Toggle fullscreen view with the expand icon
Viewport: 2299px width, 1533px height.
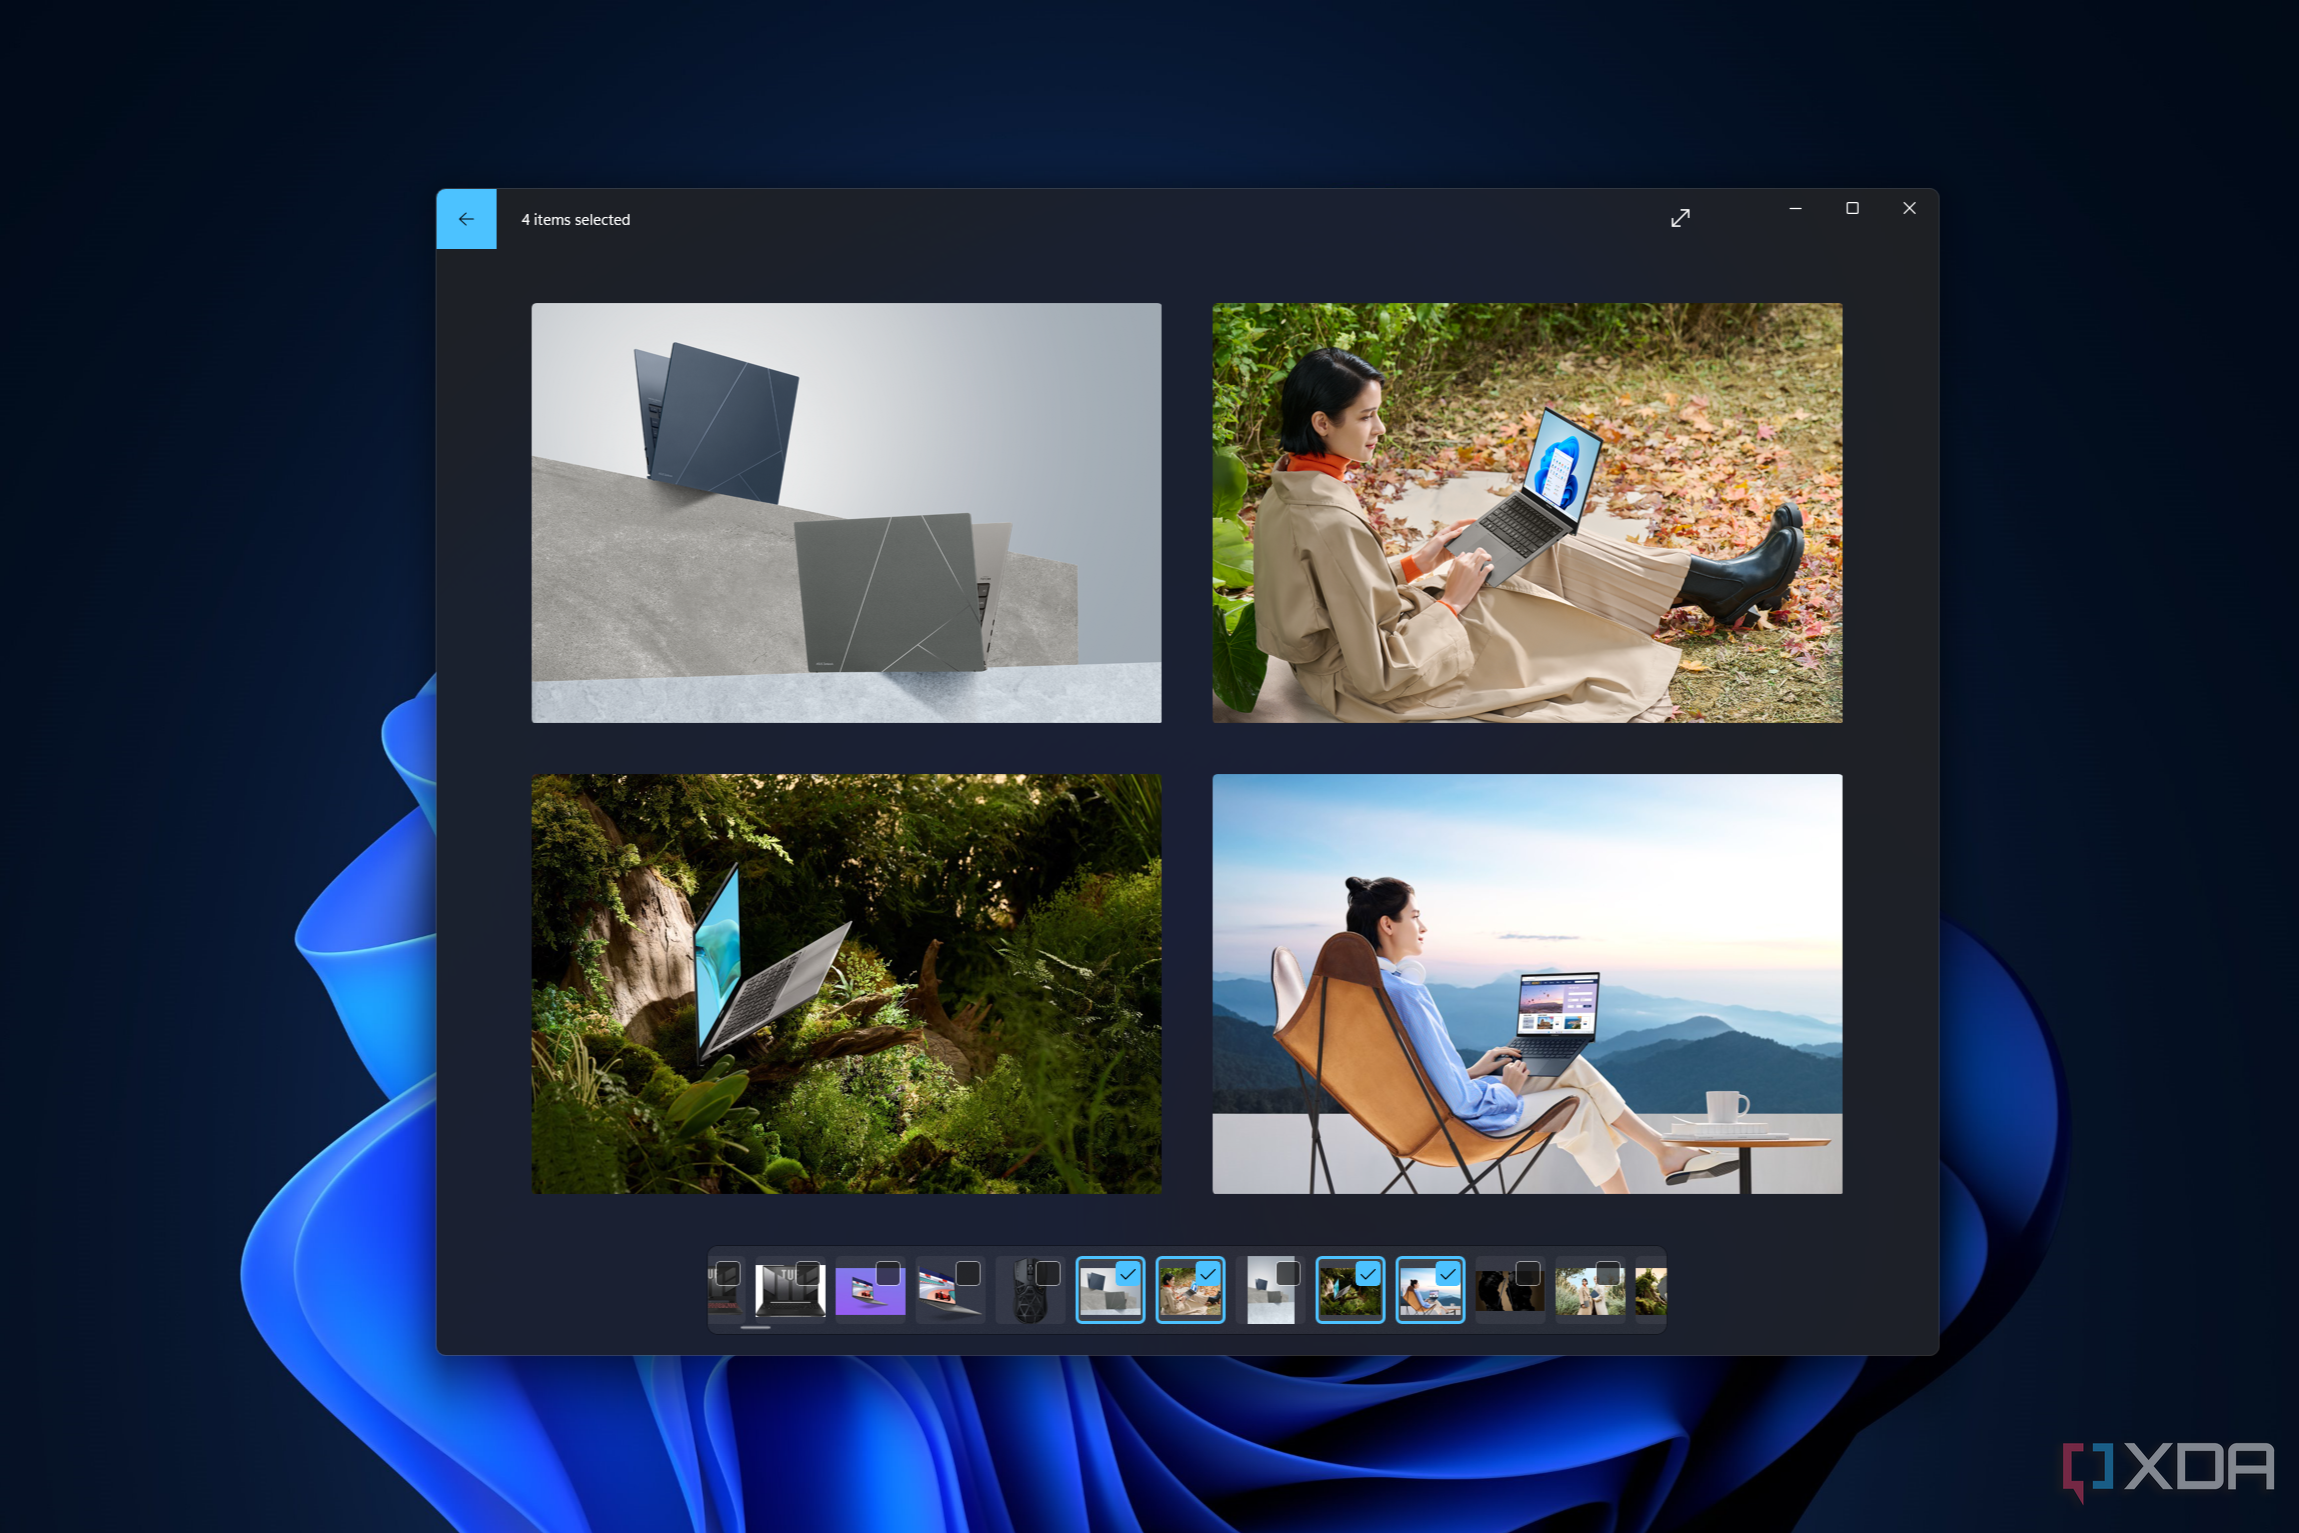pos(1680,218)
